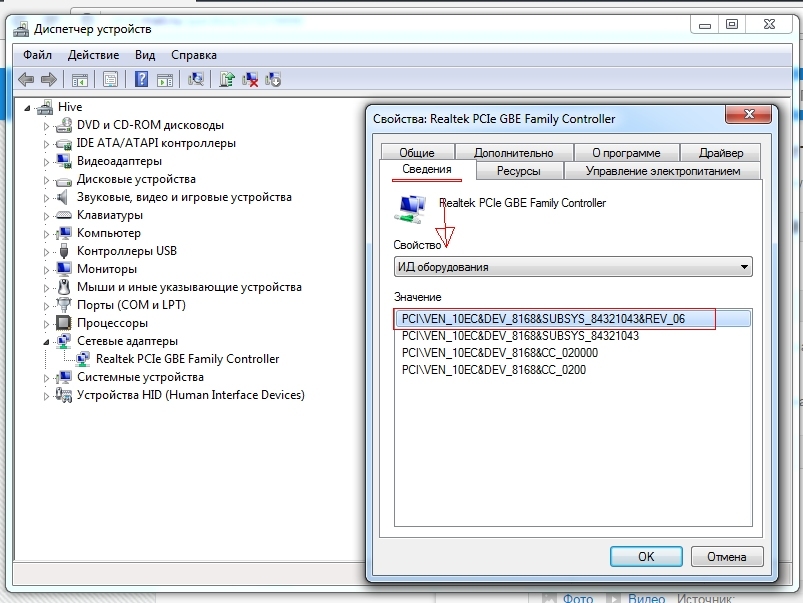Click the disable device toolbar icon
803x603 pixels.
tap(273, 79)
